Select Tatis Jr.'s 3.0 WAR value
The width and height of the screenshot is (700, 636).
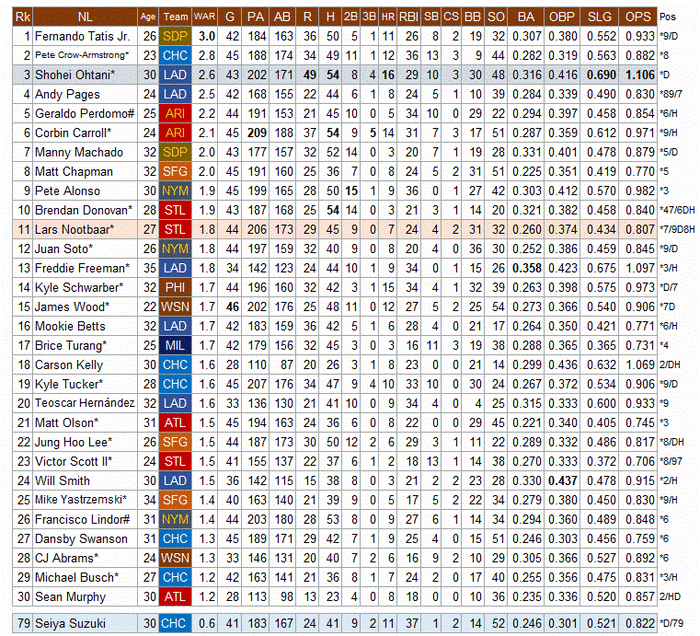207,36
